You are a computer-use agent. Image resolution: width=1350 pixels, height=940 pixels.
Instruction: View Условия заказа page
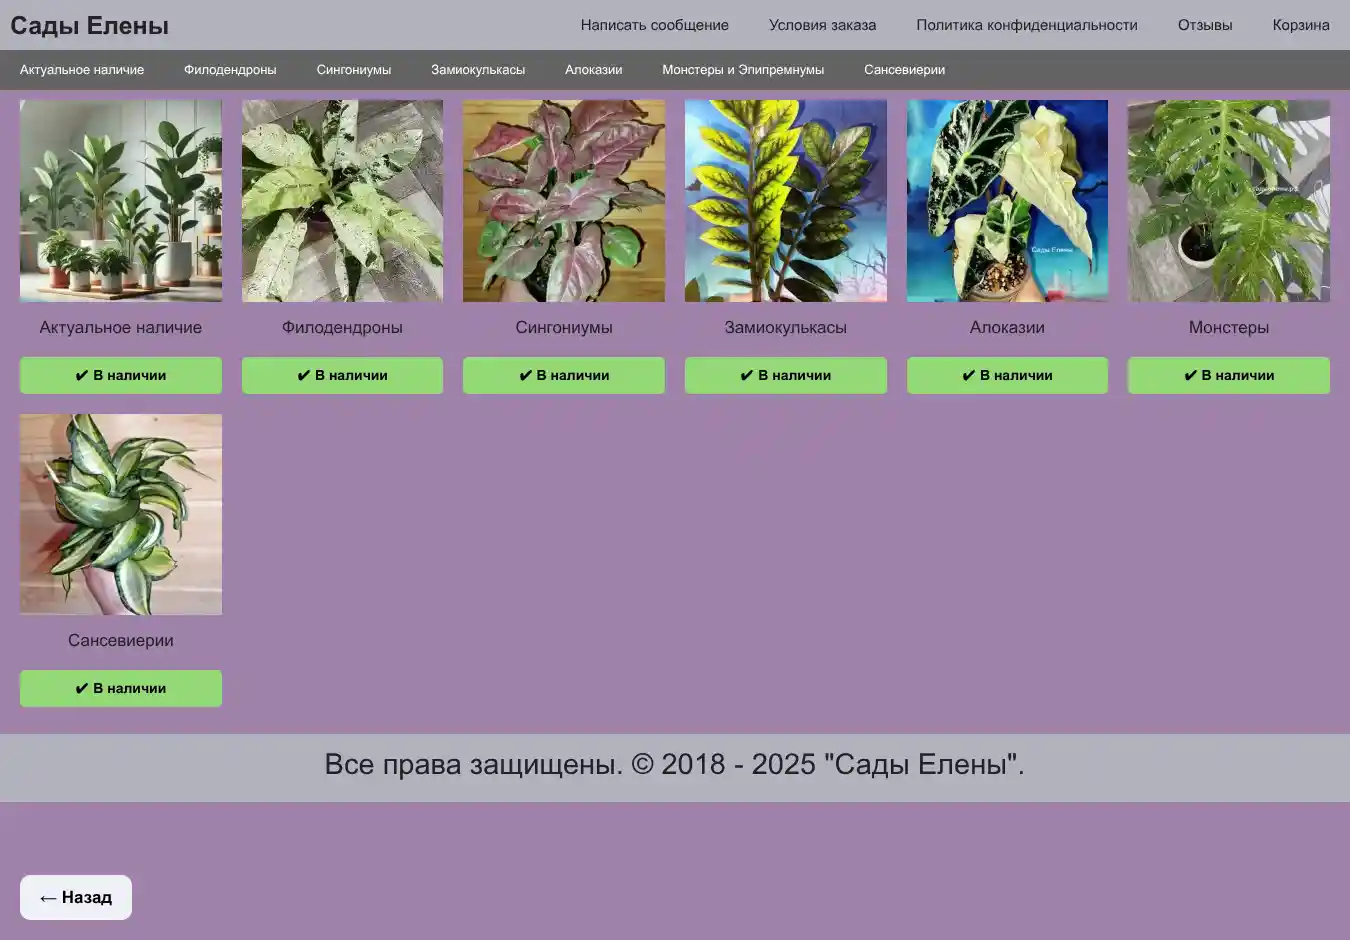click(x=822, y=25)
